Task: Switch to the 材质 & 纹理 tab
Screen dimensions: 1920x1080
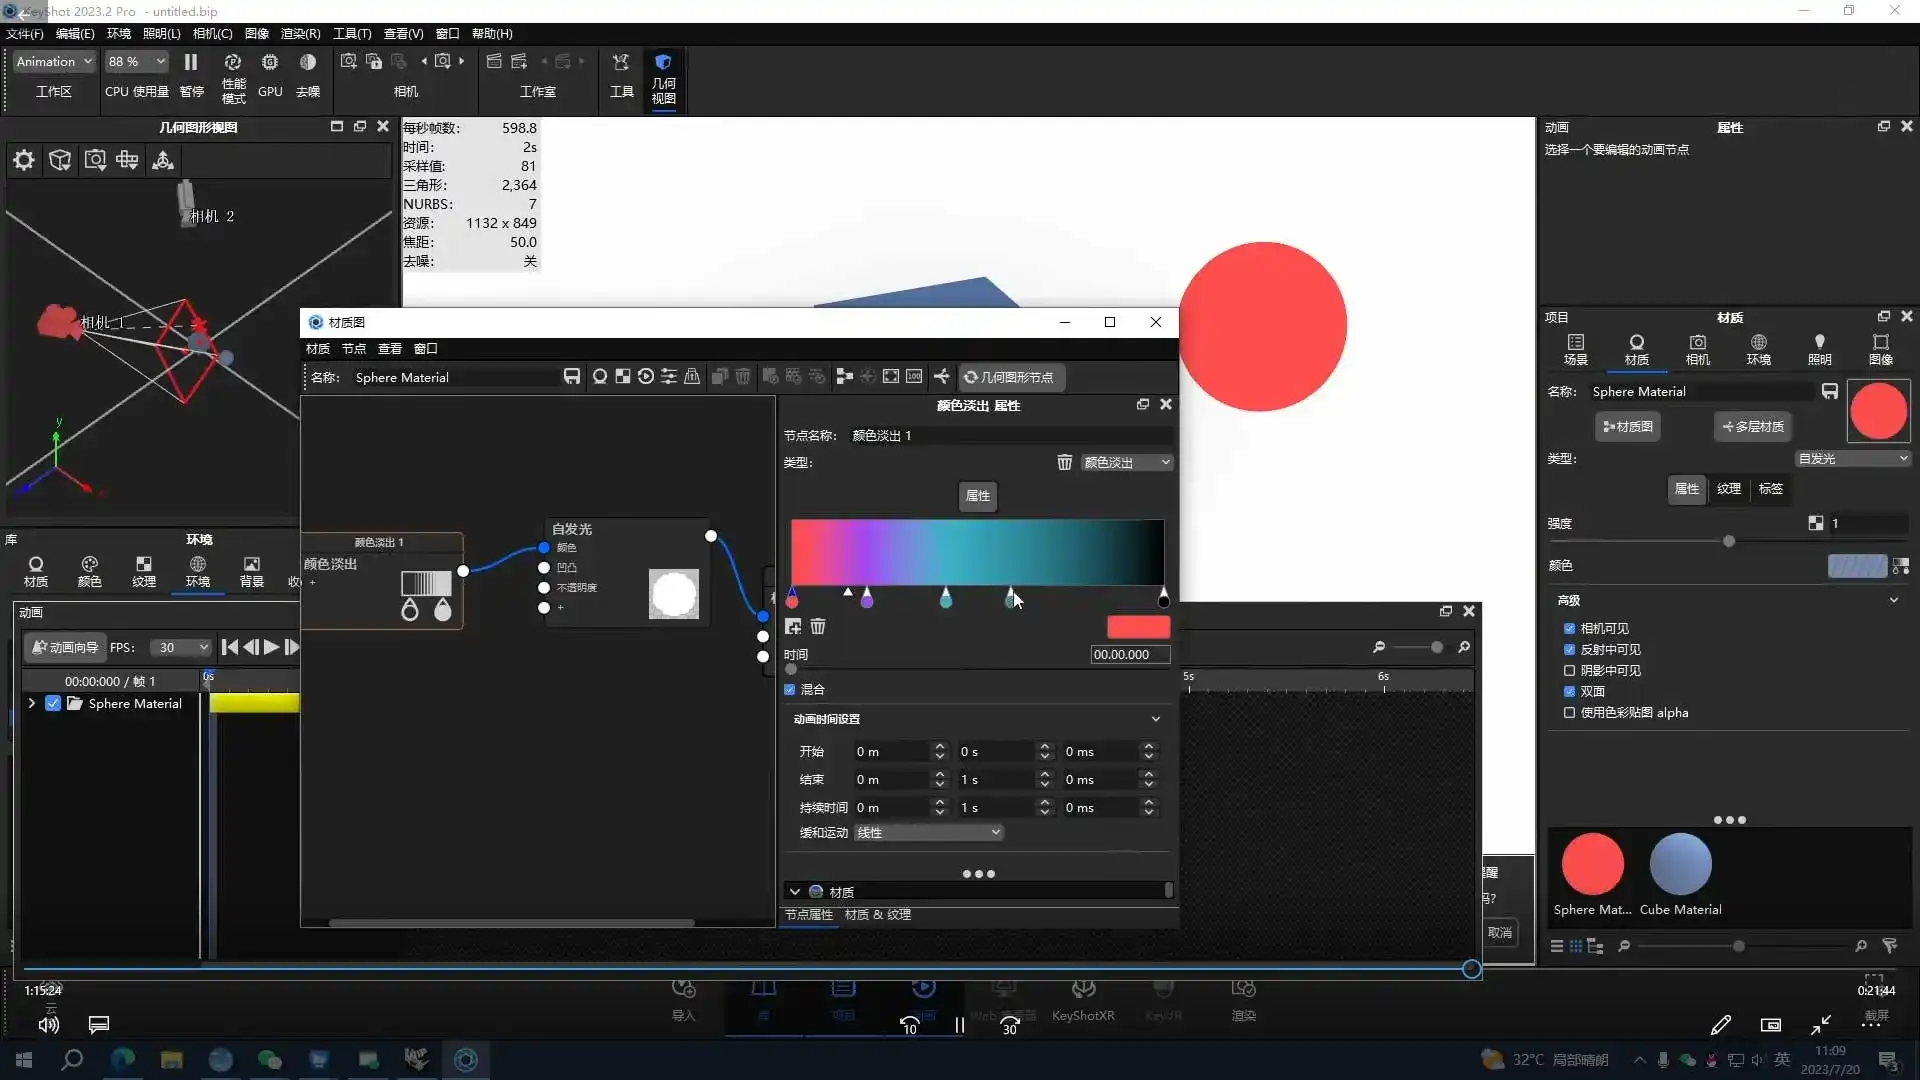Action: pyautogui.click(x=877, y=915)
